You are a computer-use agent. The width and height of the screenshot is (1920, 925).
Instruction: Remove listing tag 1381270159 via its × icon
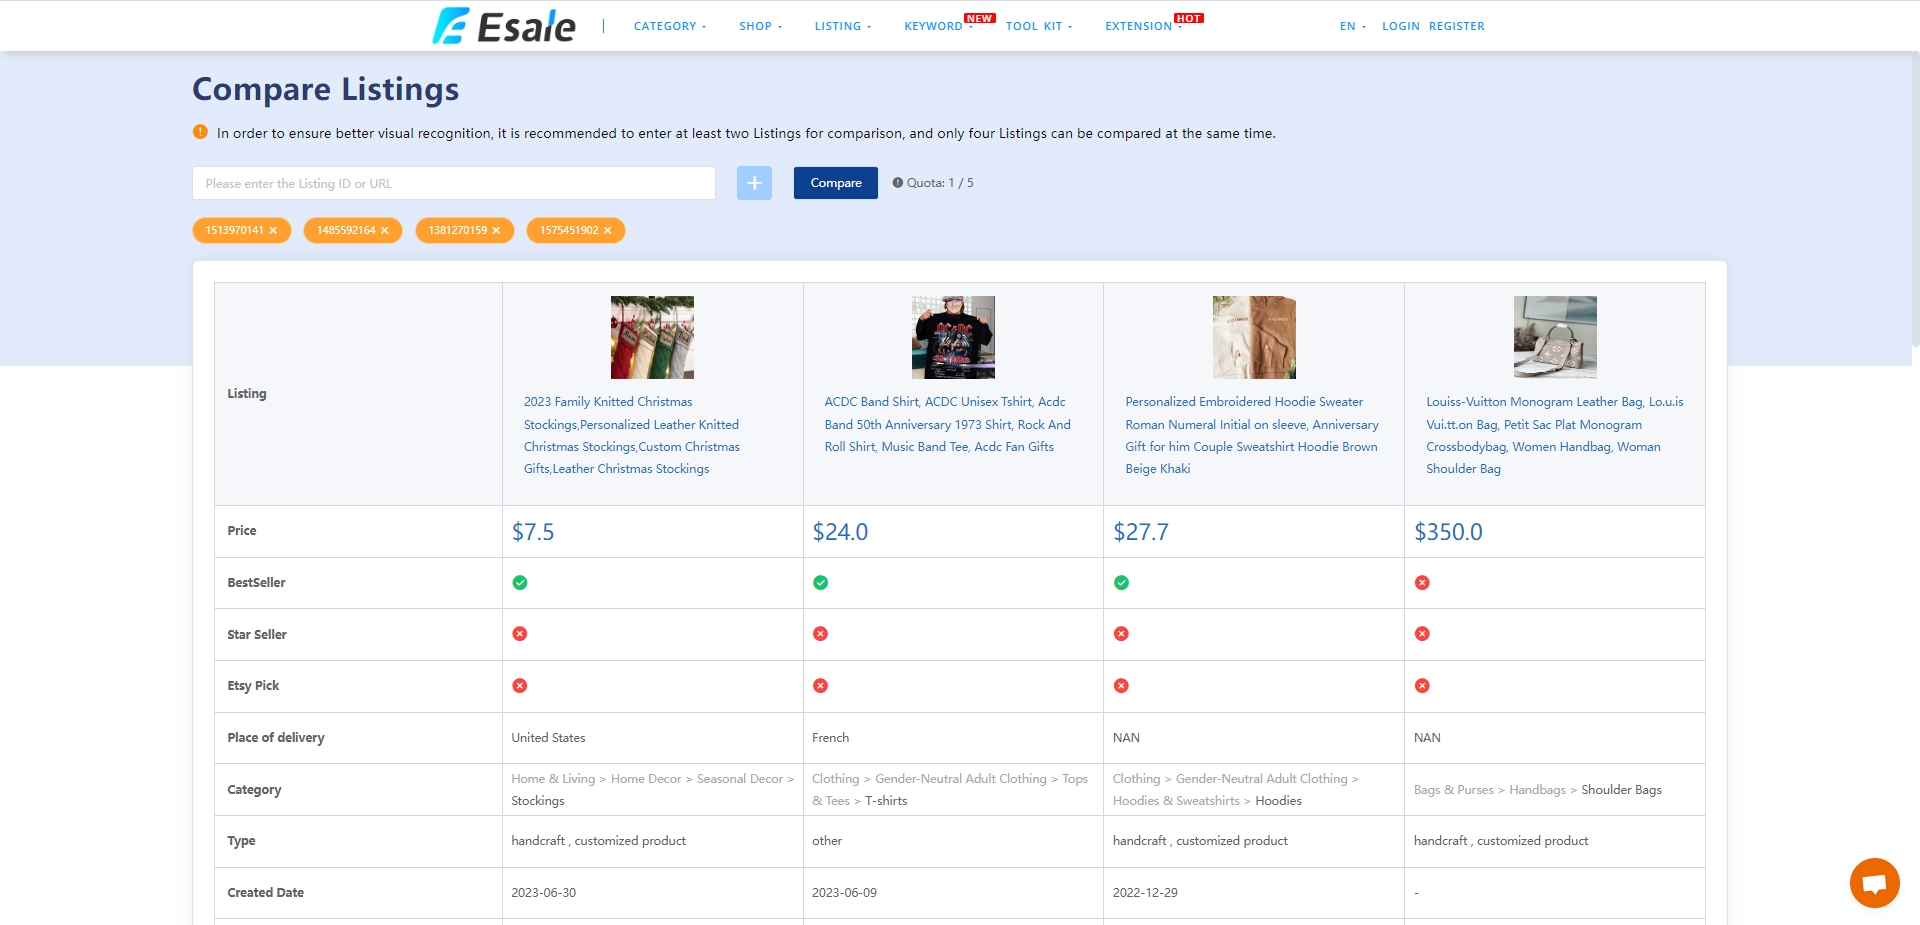[497, 230]
